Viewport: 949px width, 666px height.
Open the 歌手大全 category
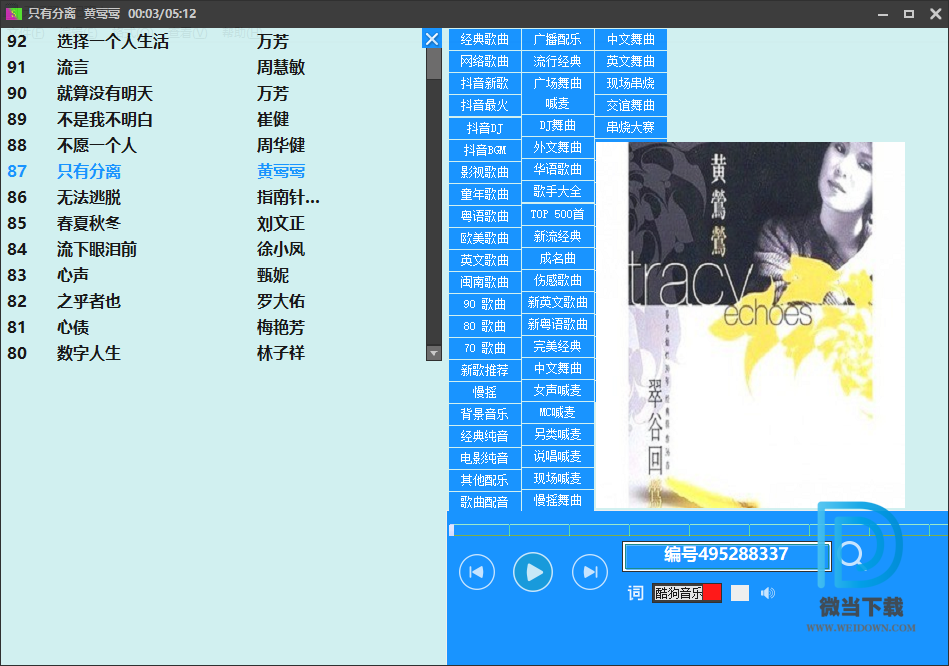click(557, 192)
